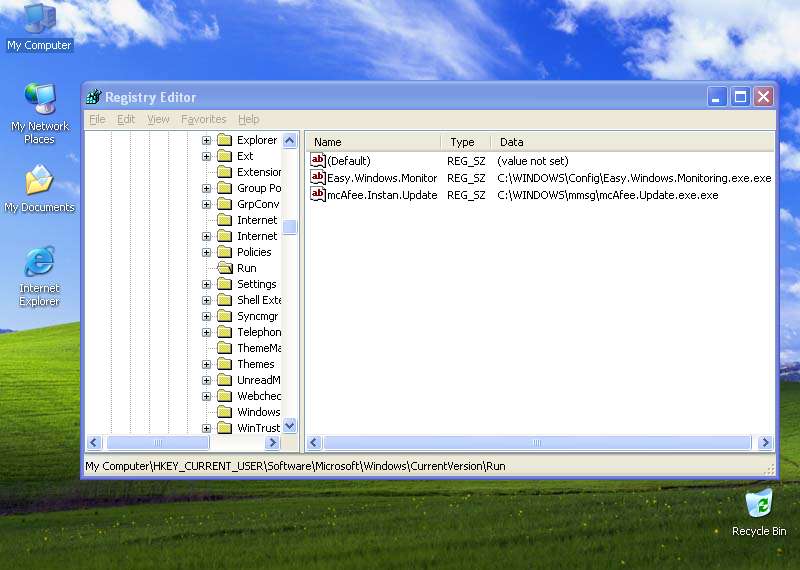Click the Group Po key folder icon
Screen dimensions: 800x570
[x=224, y=188]
